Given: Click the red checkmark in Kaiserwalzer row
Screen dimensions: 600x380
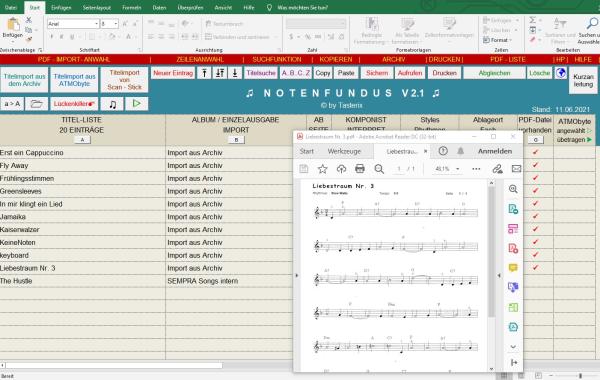Looking at the screenshot, I should click(535, 229).
